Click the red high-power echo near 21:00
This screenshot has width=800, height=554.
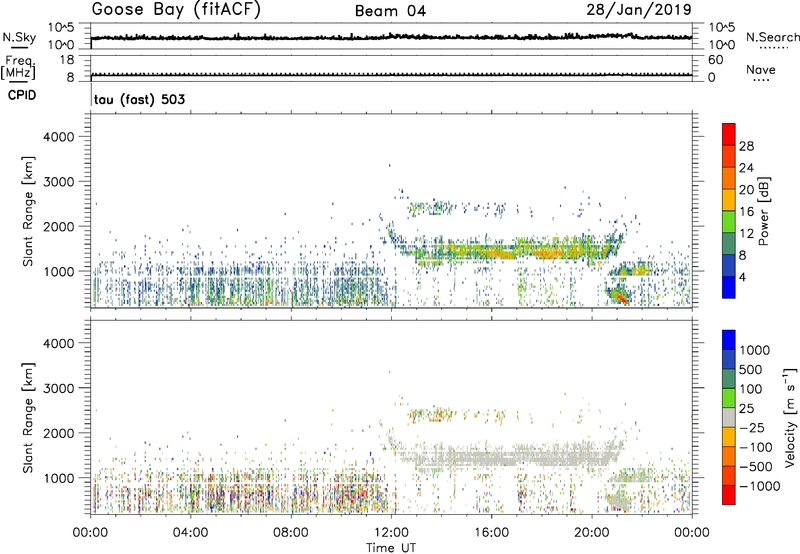619,296
